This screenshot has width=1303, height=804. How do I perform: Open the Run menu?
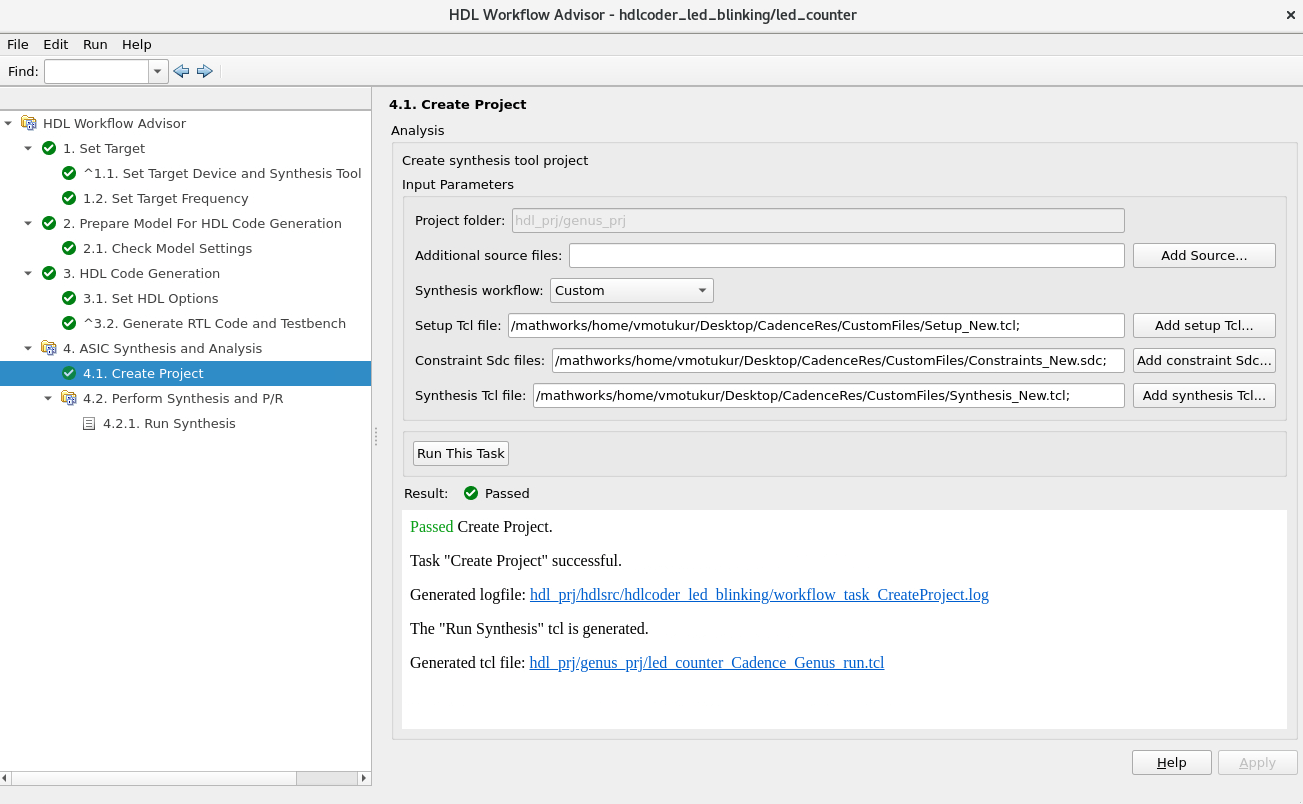pos(94,44)
